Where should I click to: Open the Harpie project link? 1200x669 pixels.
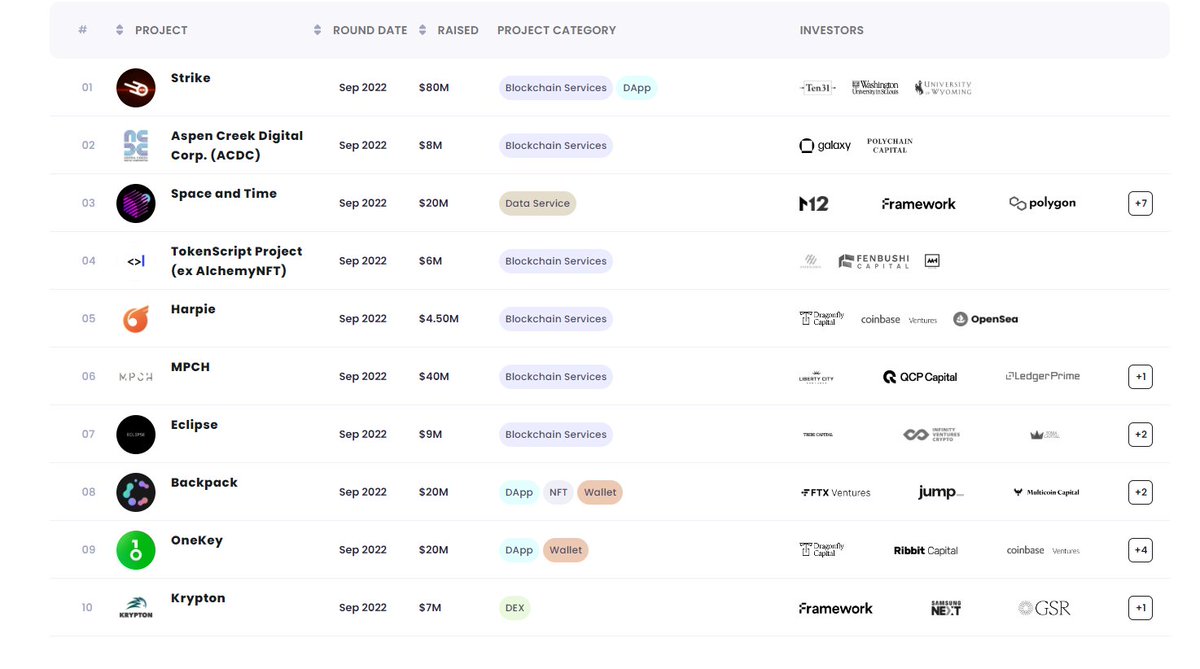(193, 309)
